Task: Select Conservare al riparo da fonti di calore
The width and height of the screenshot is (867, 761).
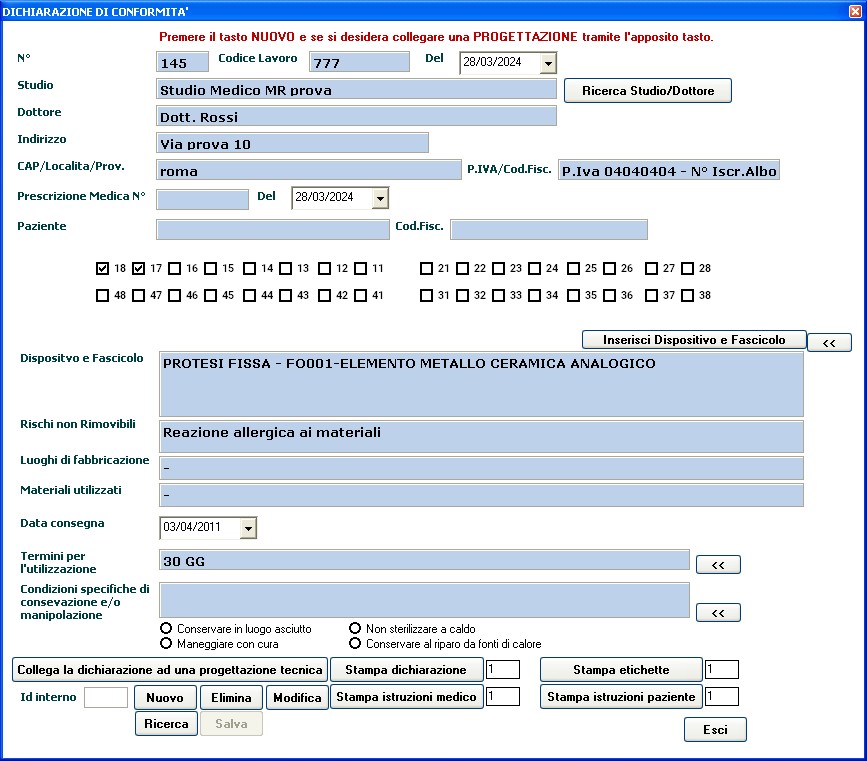Action: (x=355, y=643)
